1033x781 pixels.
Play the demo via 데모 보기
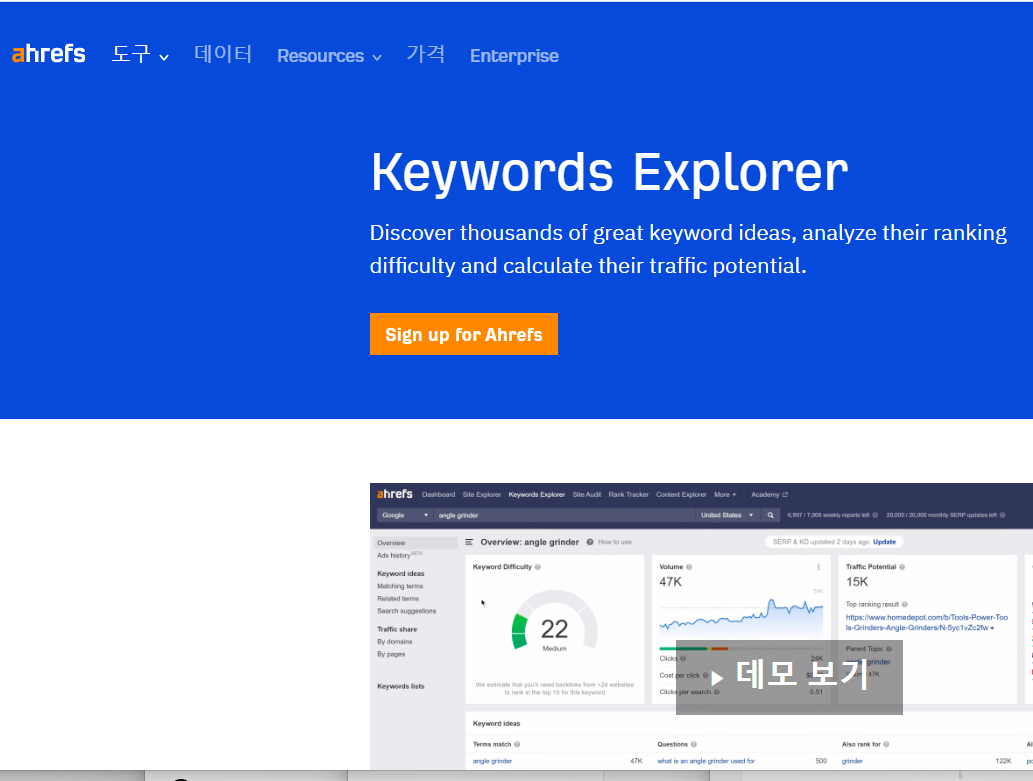coord(789,677)
